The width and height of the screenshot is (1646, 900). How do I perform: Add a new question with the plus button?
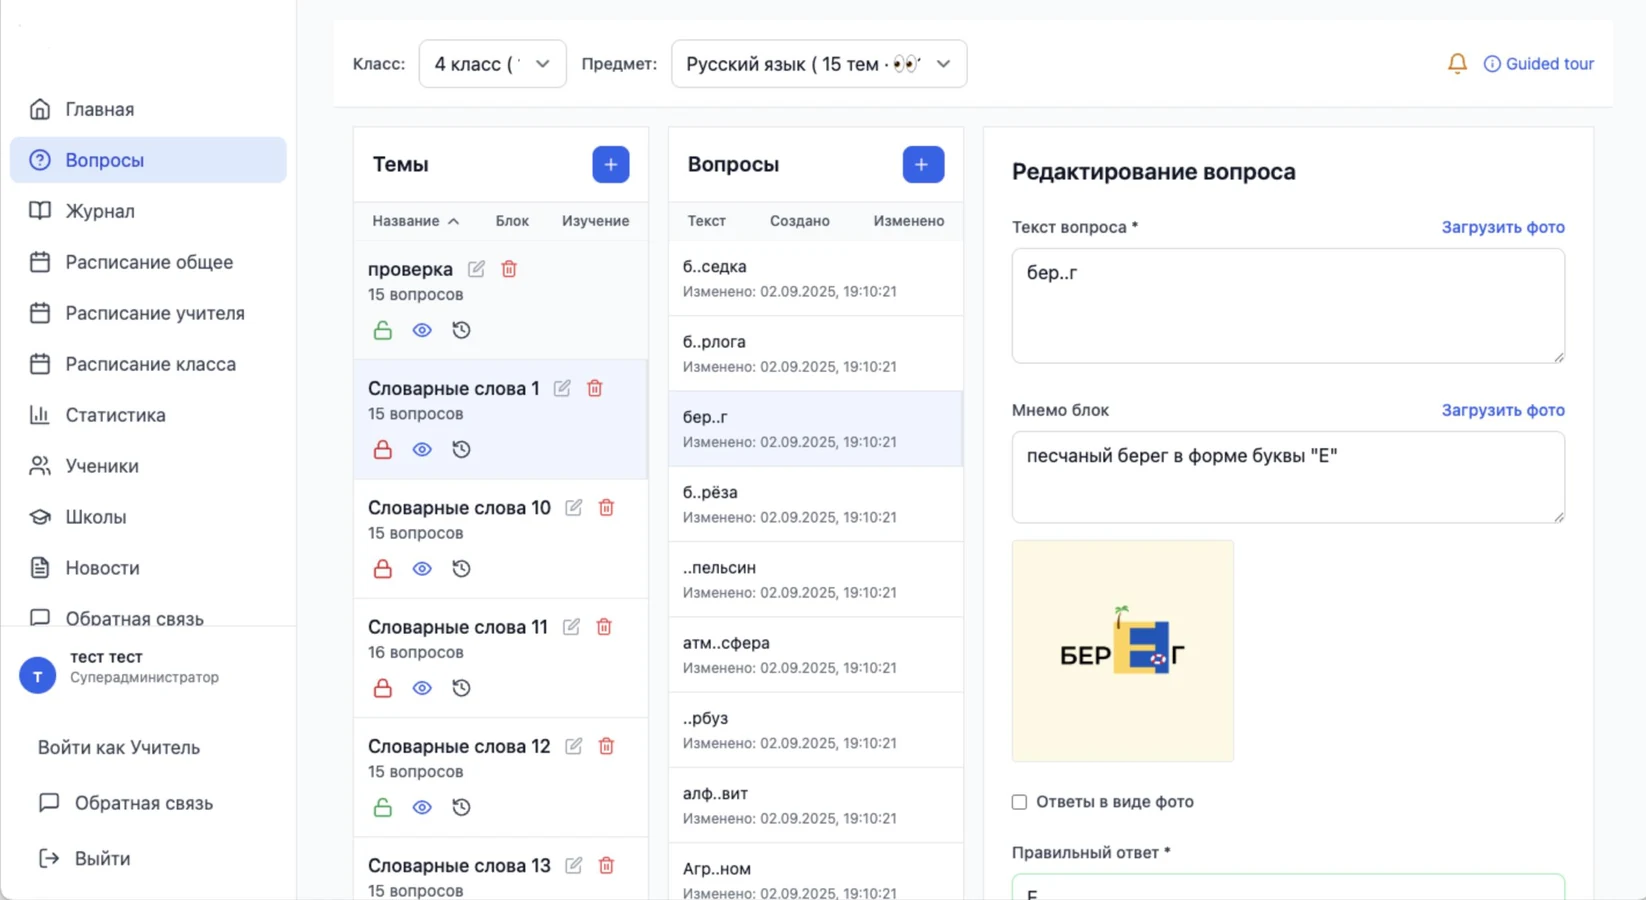point(923,164)
